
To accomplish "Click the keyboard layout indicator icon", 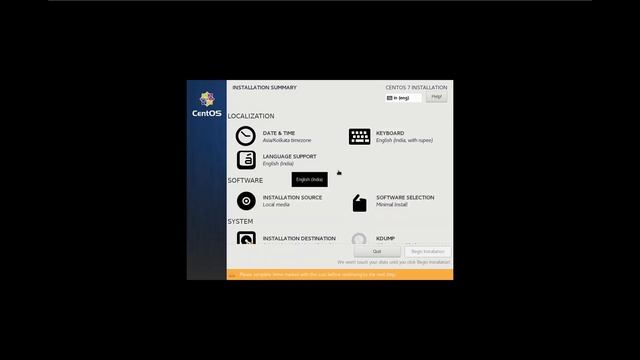I will pos(389,98).
